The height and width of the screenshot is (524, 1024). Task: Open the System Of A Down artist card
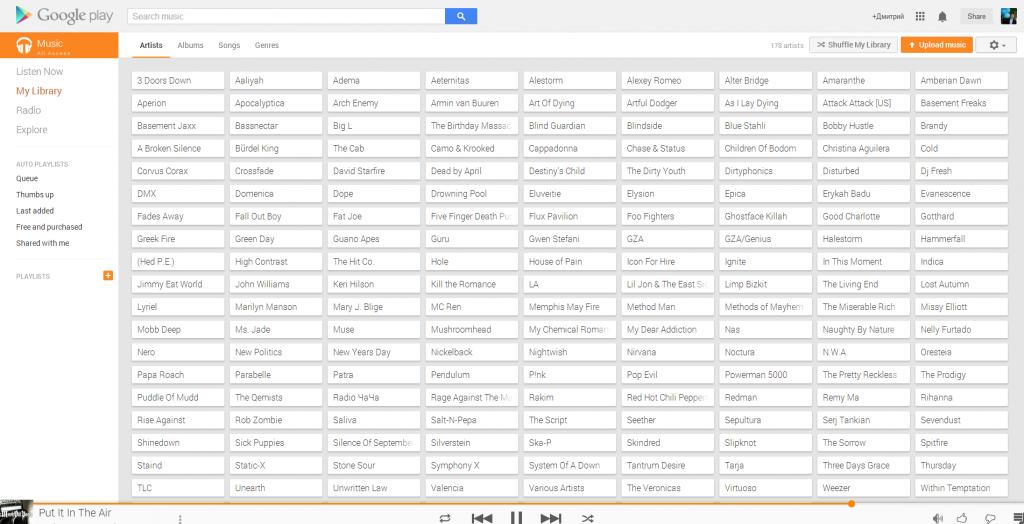[x=569, y=466]
